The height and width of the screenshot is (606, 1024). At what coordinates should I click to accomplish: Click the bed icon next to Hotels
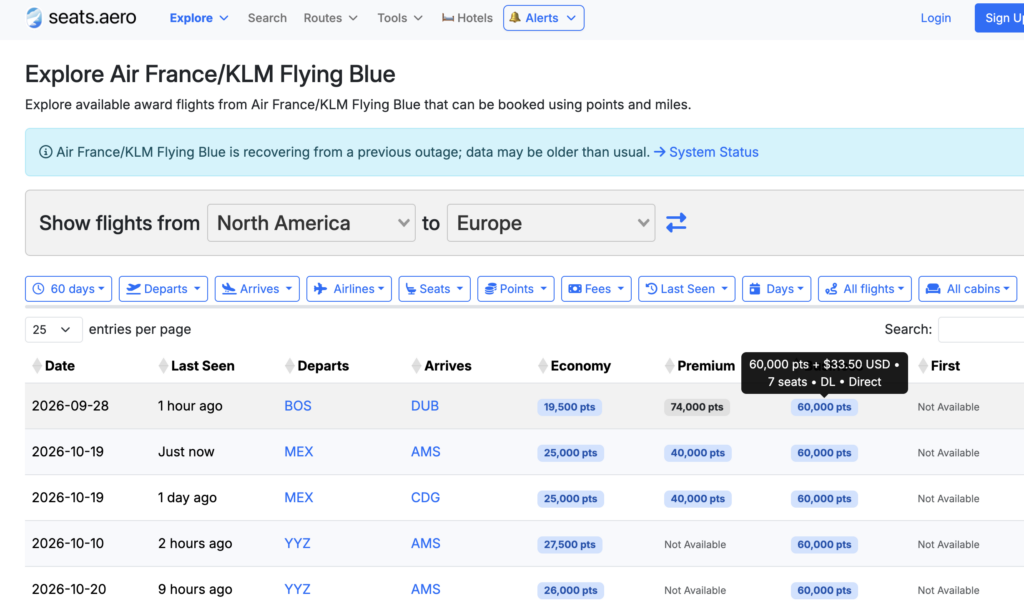click(x=447, y=18)
